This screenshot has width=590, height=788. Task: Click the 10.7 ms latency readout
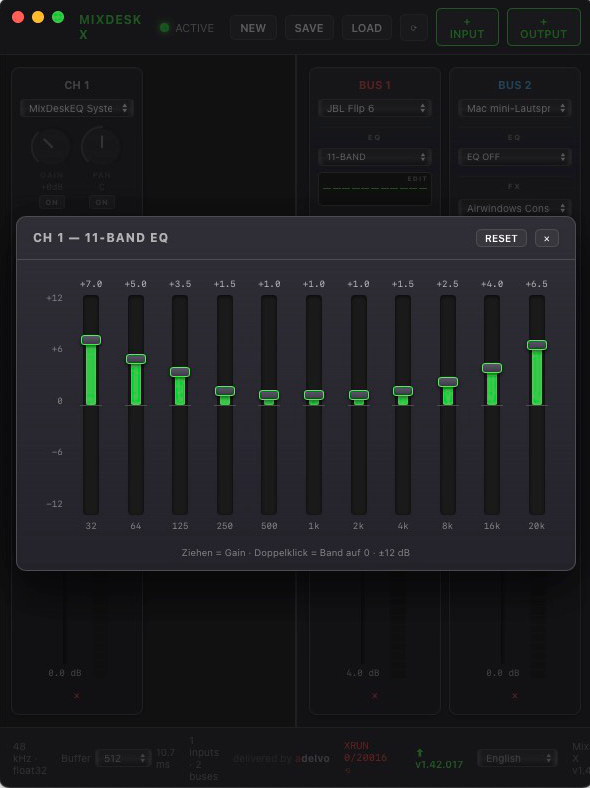click(166, 758)
